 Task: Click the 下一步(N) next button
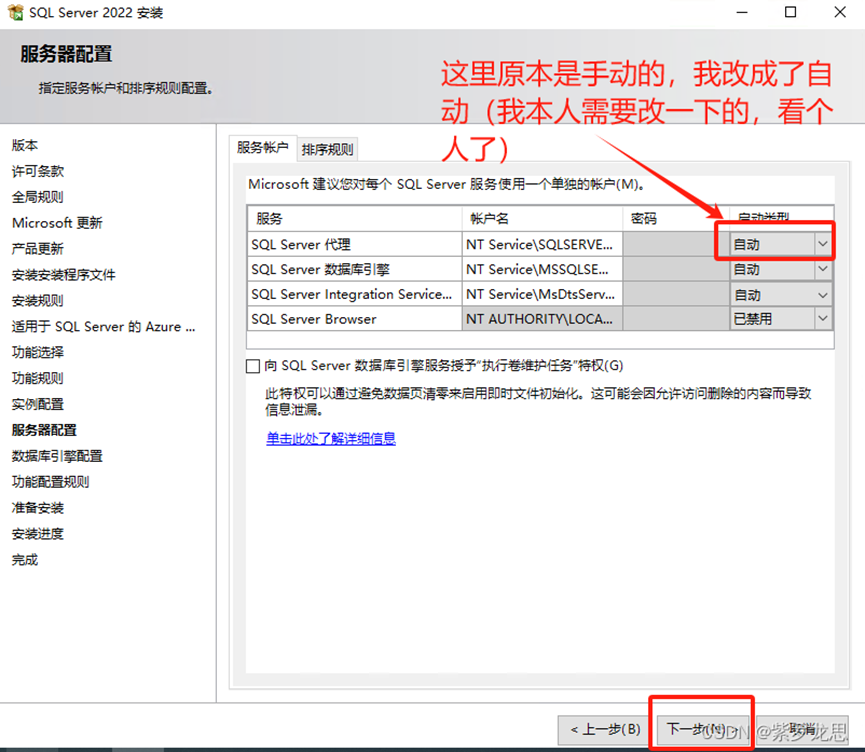[x=702, y=730]
